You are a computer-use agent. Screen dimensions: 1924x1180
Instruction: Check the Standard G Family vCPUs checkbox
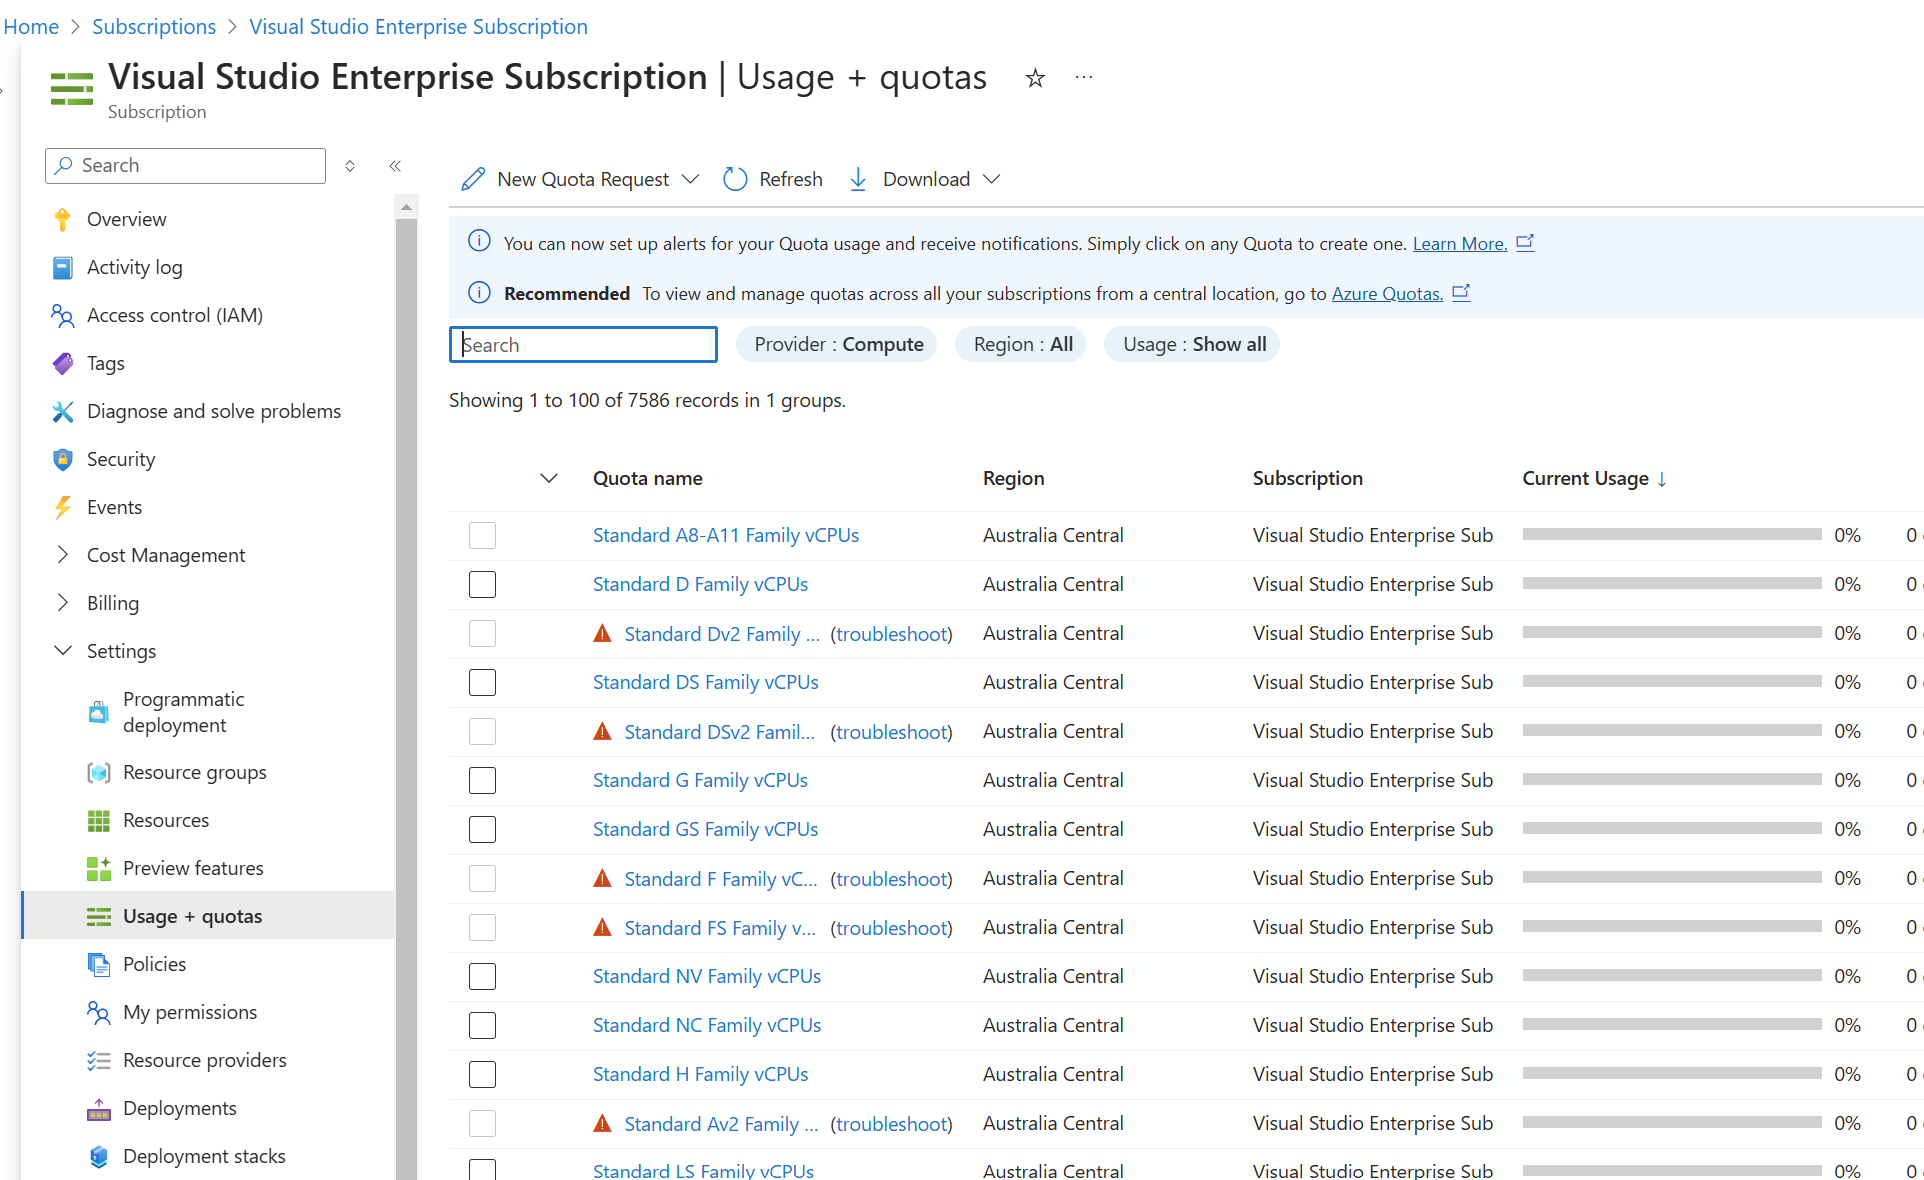[x=482, y=780]
